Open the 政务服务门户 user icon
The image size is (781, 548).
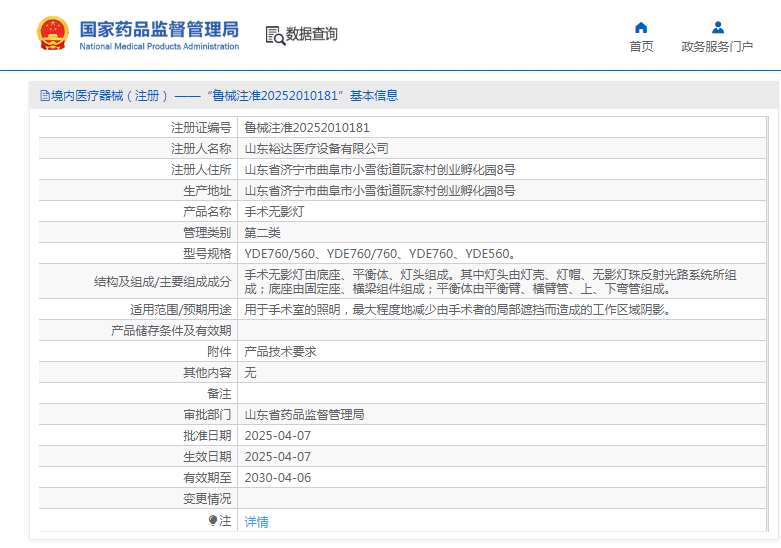718,27
